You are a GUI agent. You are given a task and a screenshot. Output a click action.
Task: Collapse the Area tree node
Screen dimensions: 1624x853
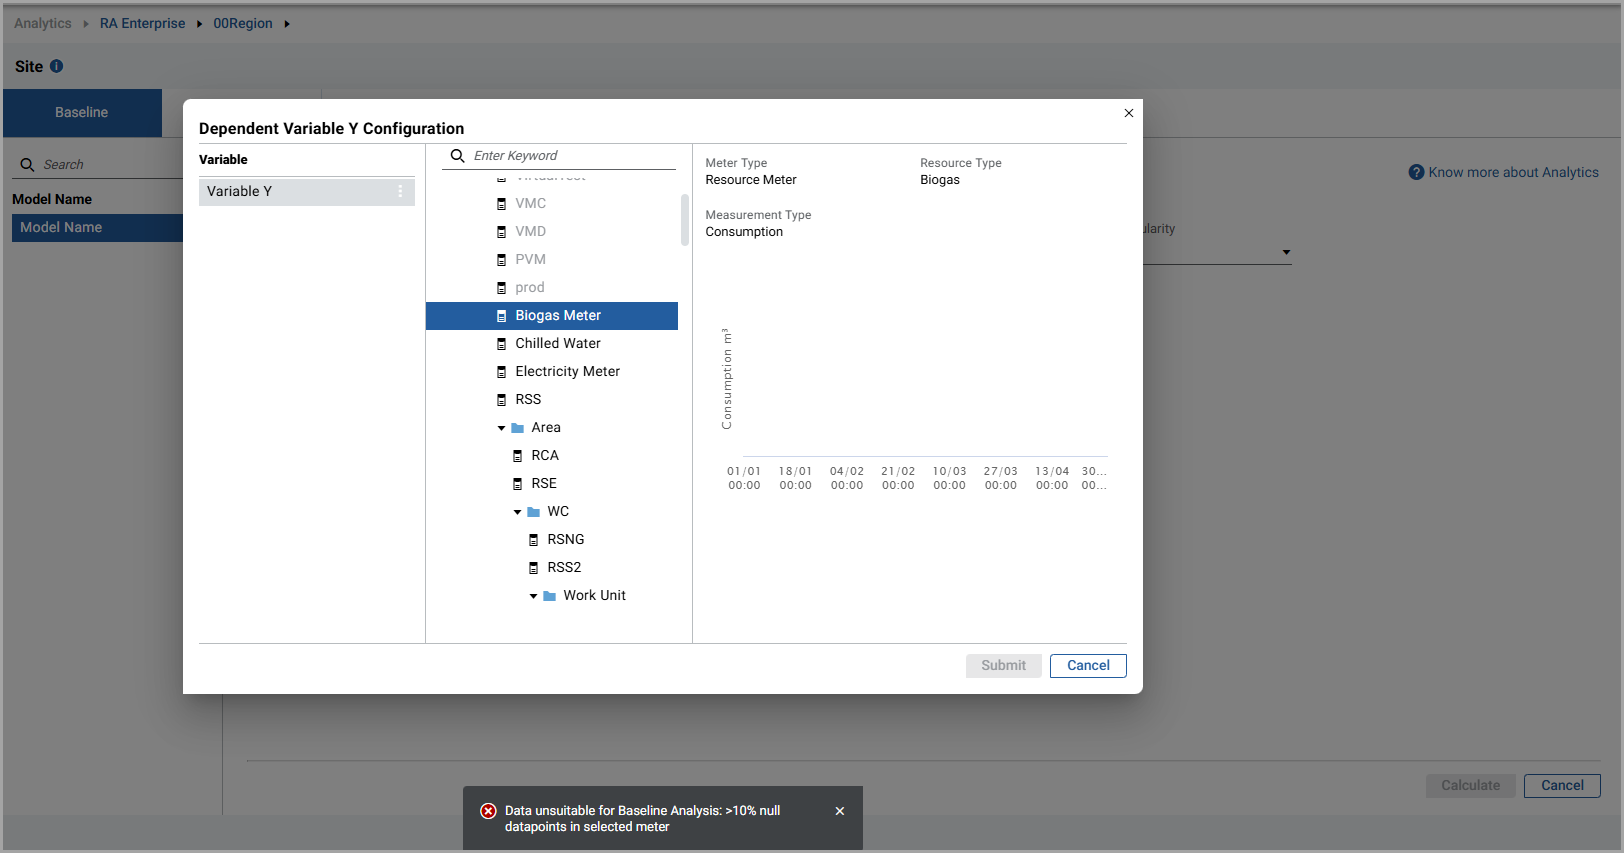pos(502,428)
